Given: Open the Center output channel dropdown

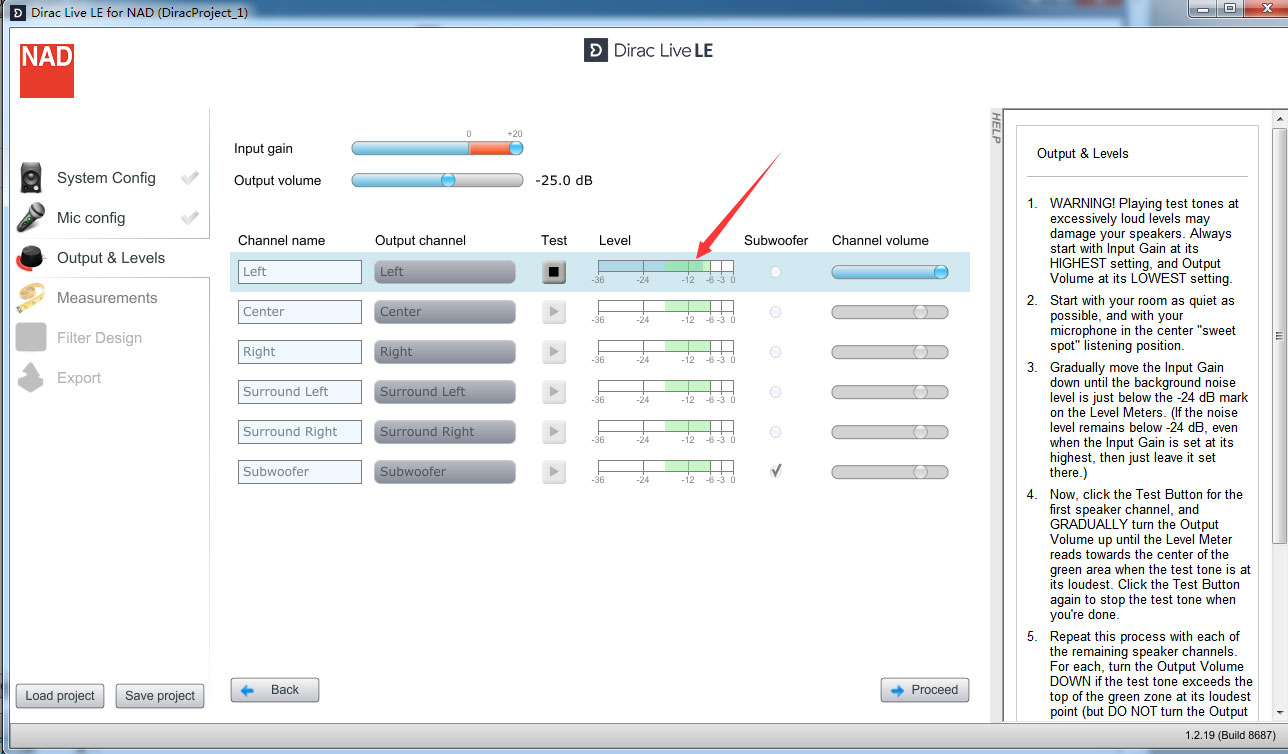Looking at the screenshot, I should tap(445, 312).
